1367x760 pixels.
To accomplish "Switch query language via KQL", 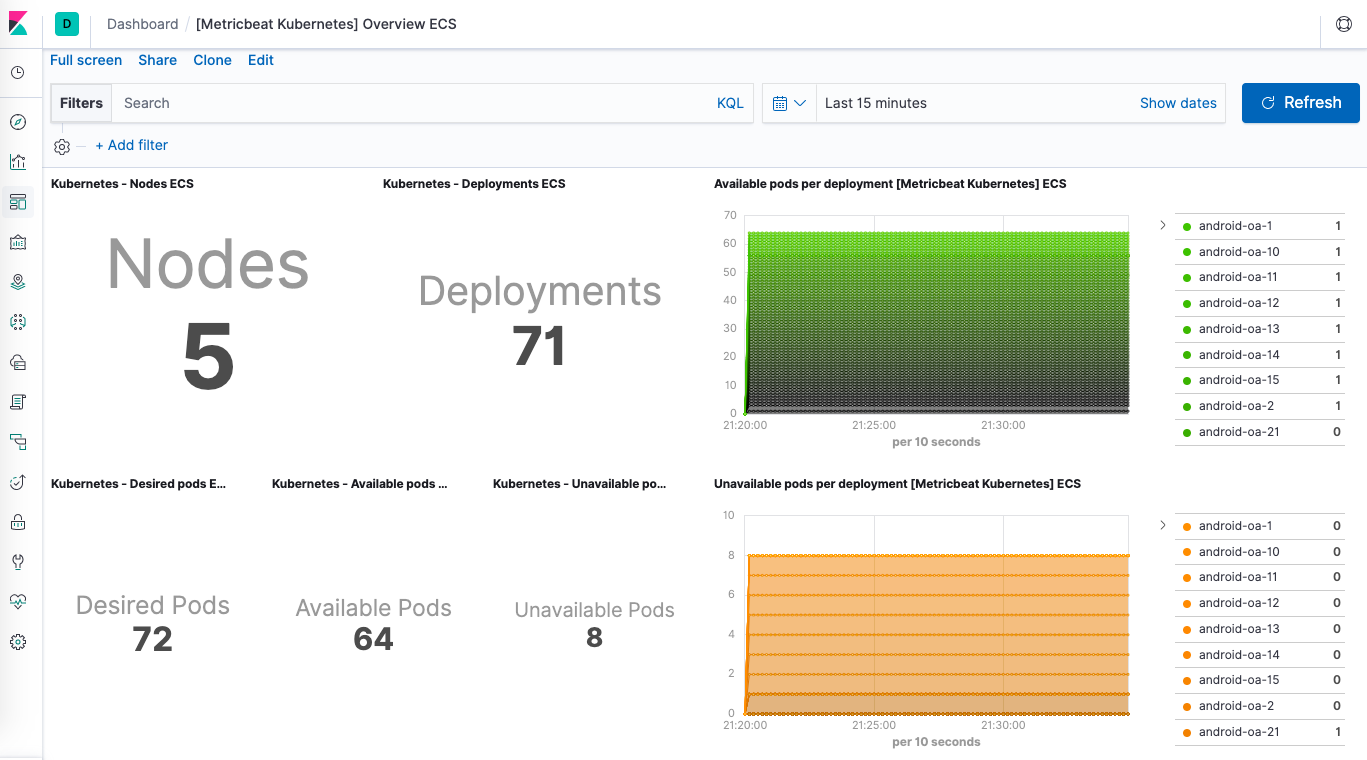I will [x=730, y=103].
